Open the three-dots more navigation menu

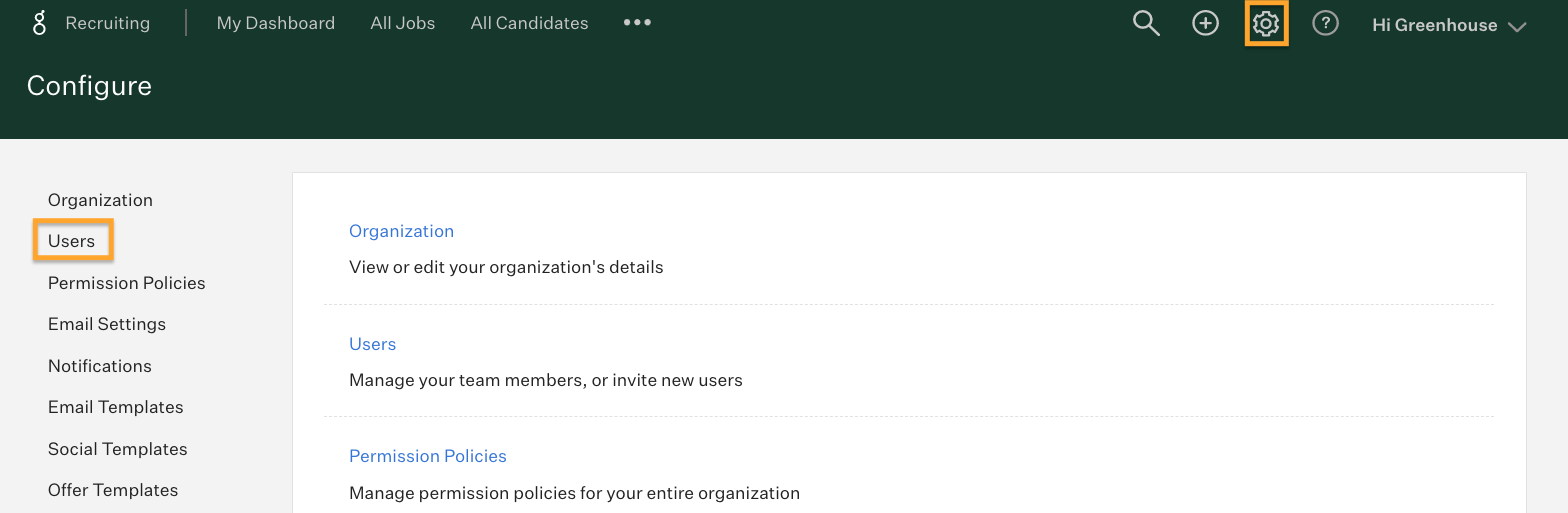click(x=637, y=22)
